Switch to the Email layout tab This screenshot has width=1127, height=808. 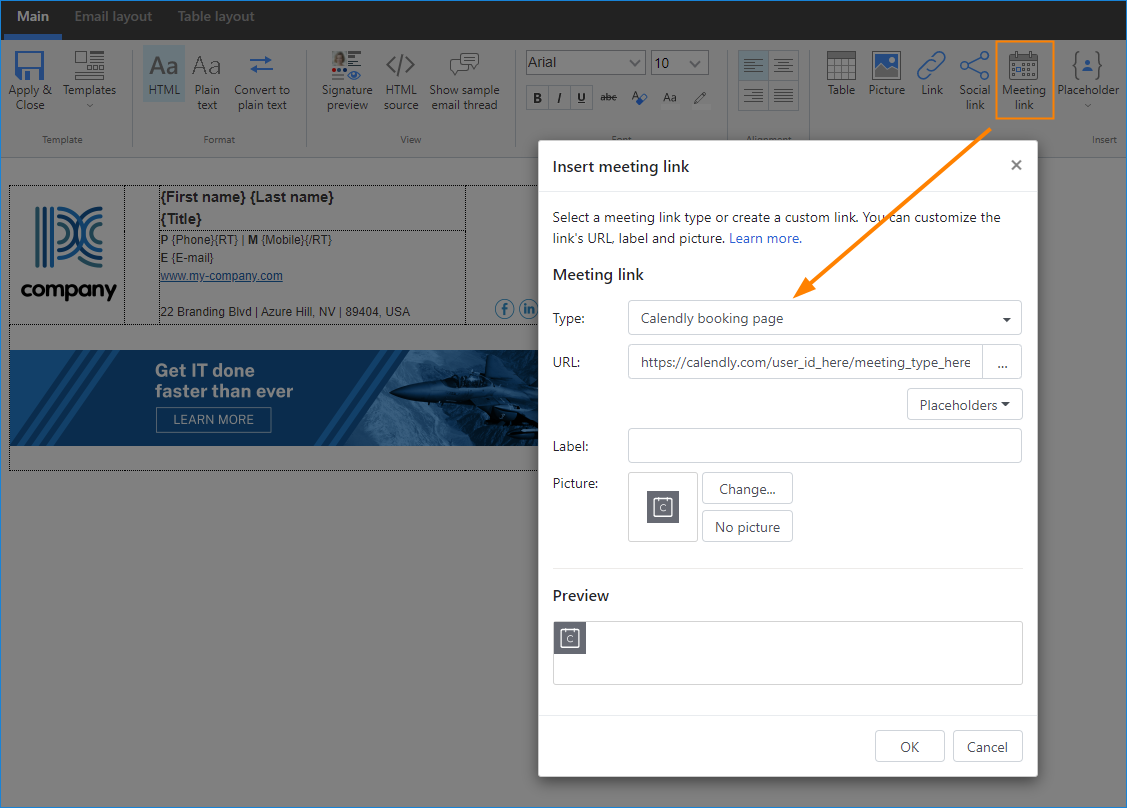[x=113, y=17]
